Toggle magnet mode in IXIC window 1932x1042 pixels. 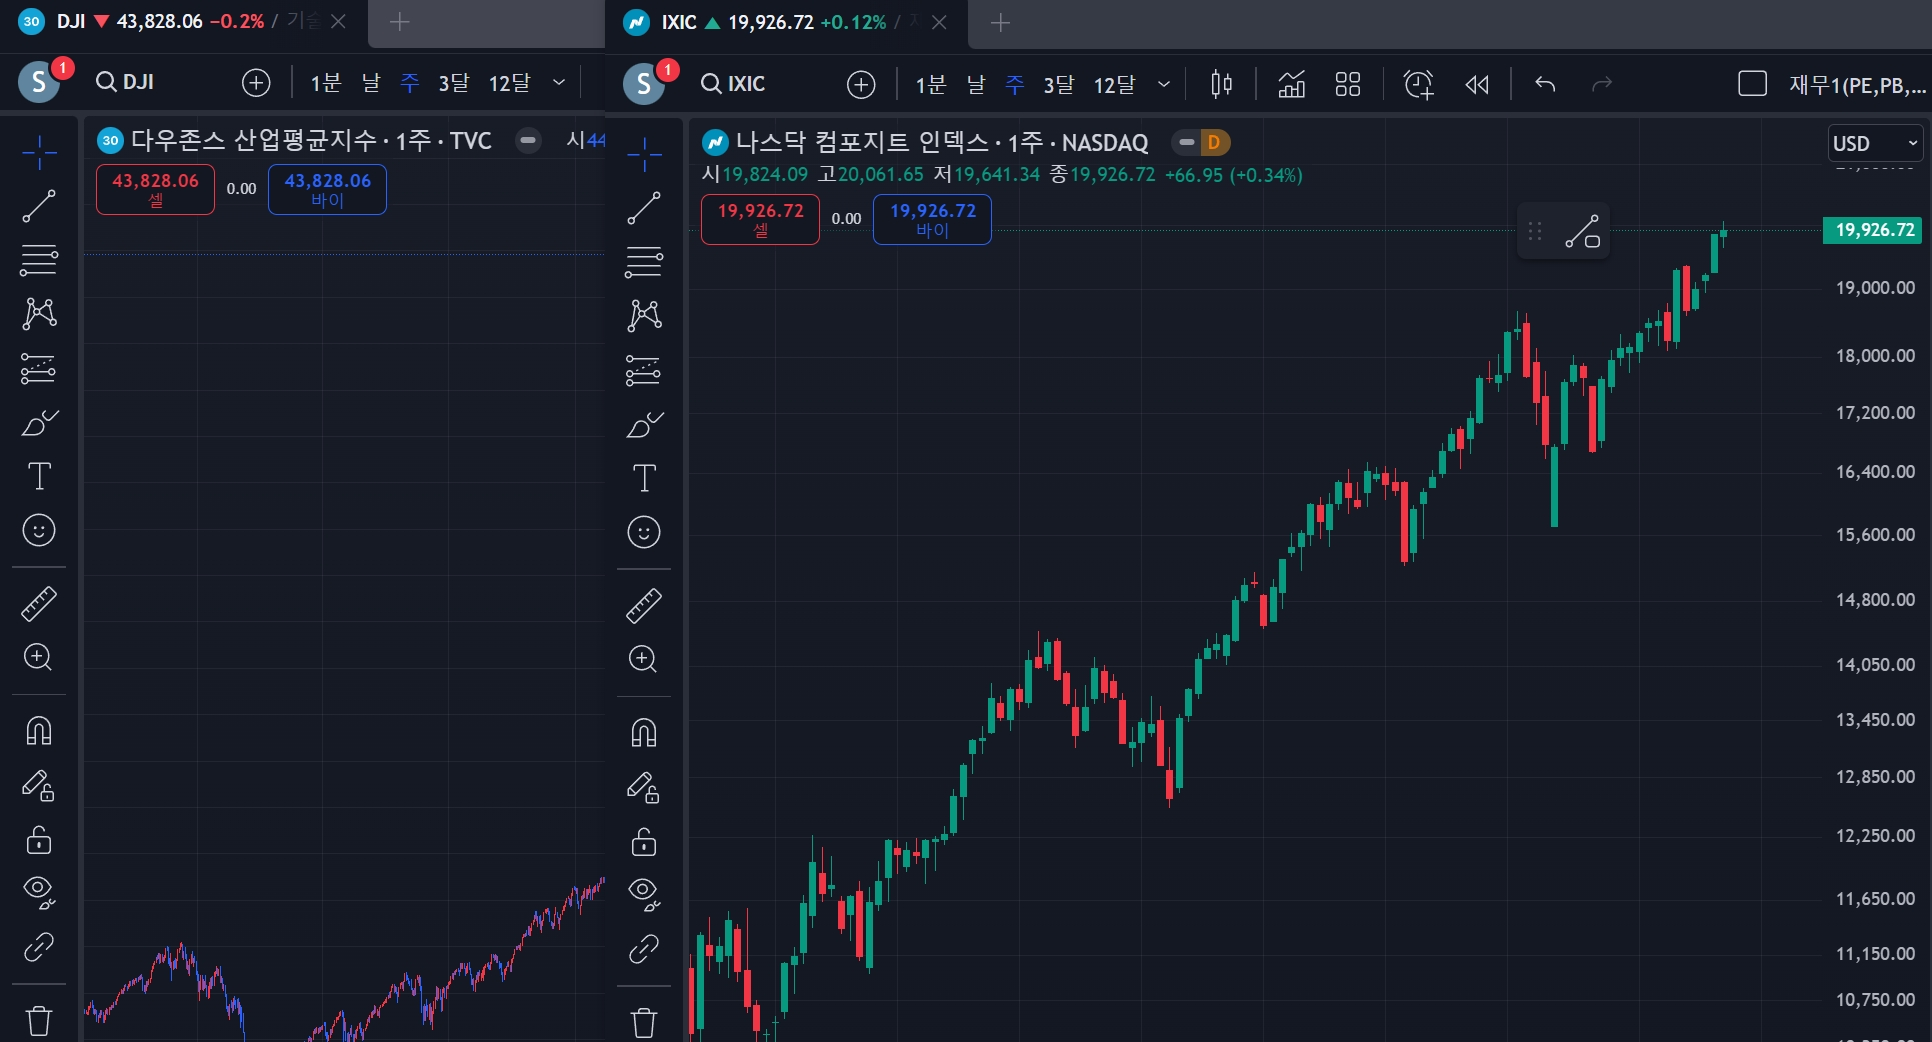pos(644,733)
